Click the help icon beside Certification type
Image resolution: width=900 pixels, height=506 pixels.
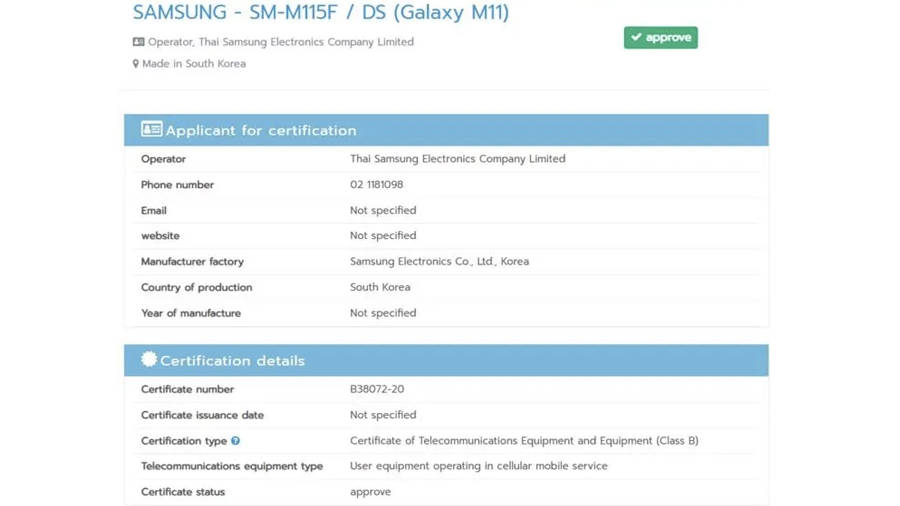(236, 441)
